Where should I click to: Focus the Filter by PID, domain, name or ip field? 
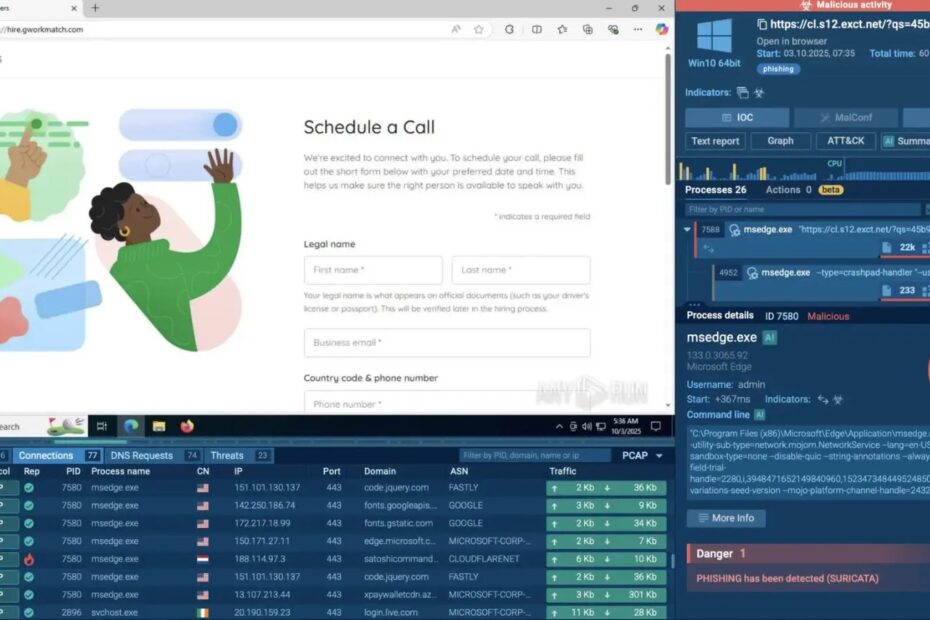[535, 456]
